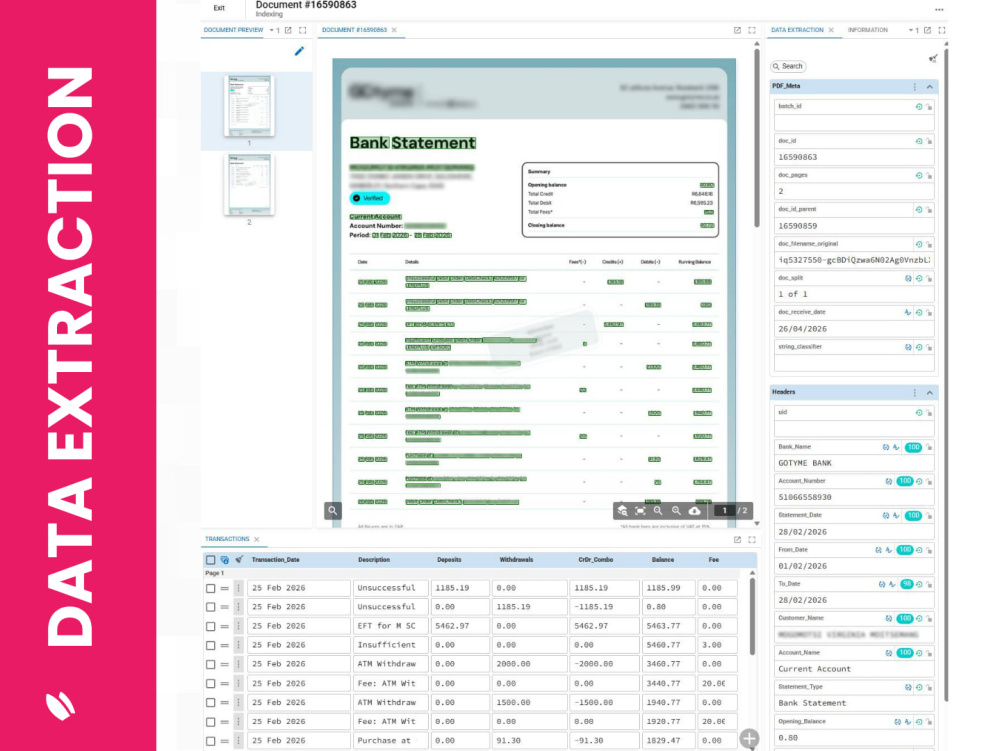The height and width of the screenshot is (751, 1000).
Task: Check the ATM Withdraw 1500.00 row
Action: tap(210, 703)
